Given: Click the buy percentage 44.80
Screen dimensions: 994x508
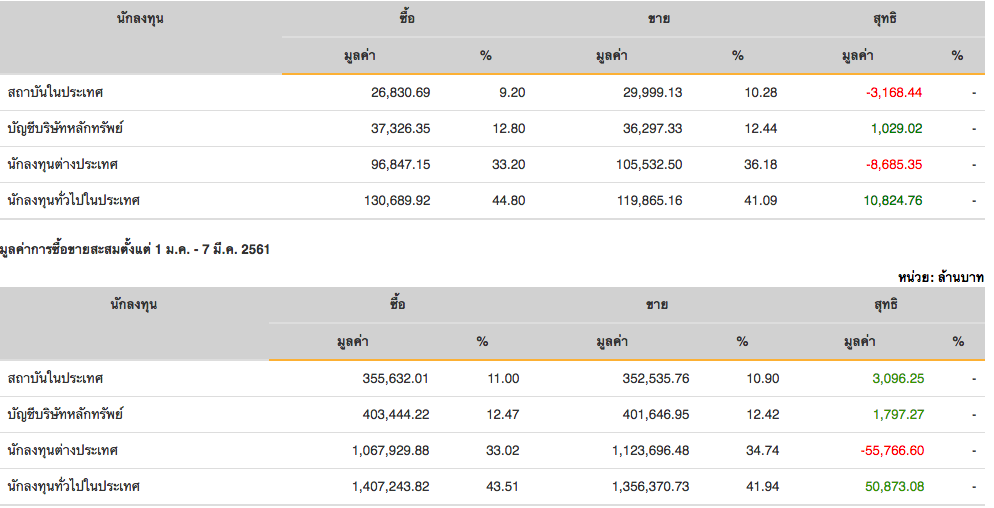Looking at the screenshot, I should 512,200.
